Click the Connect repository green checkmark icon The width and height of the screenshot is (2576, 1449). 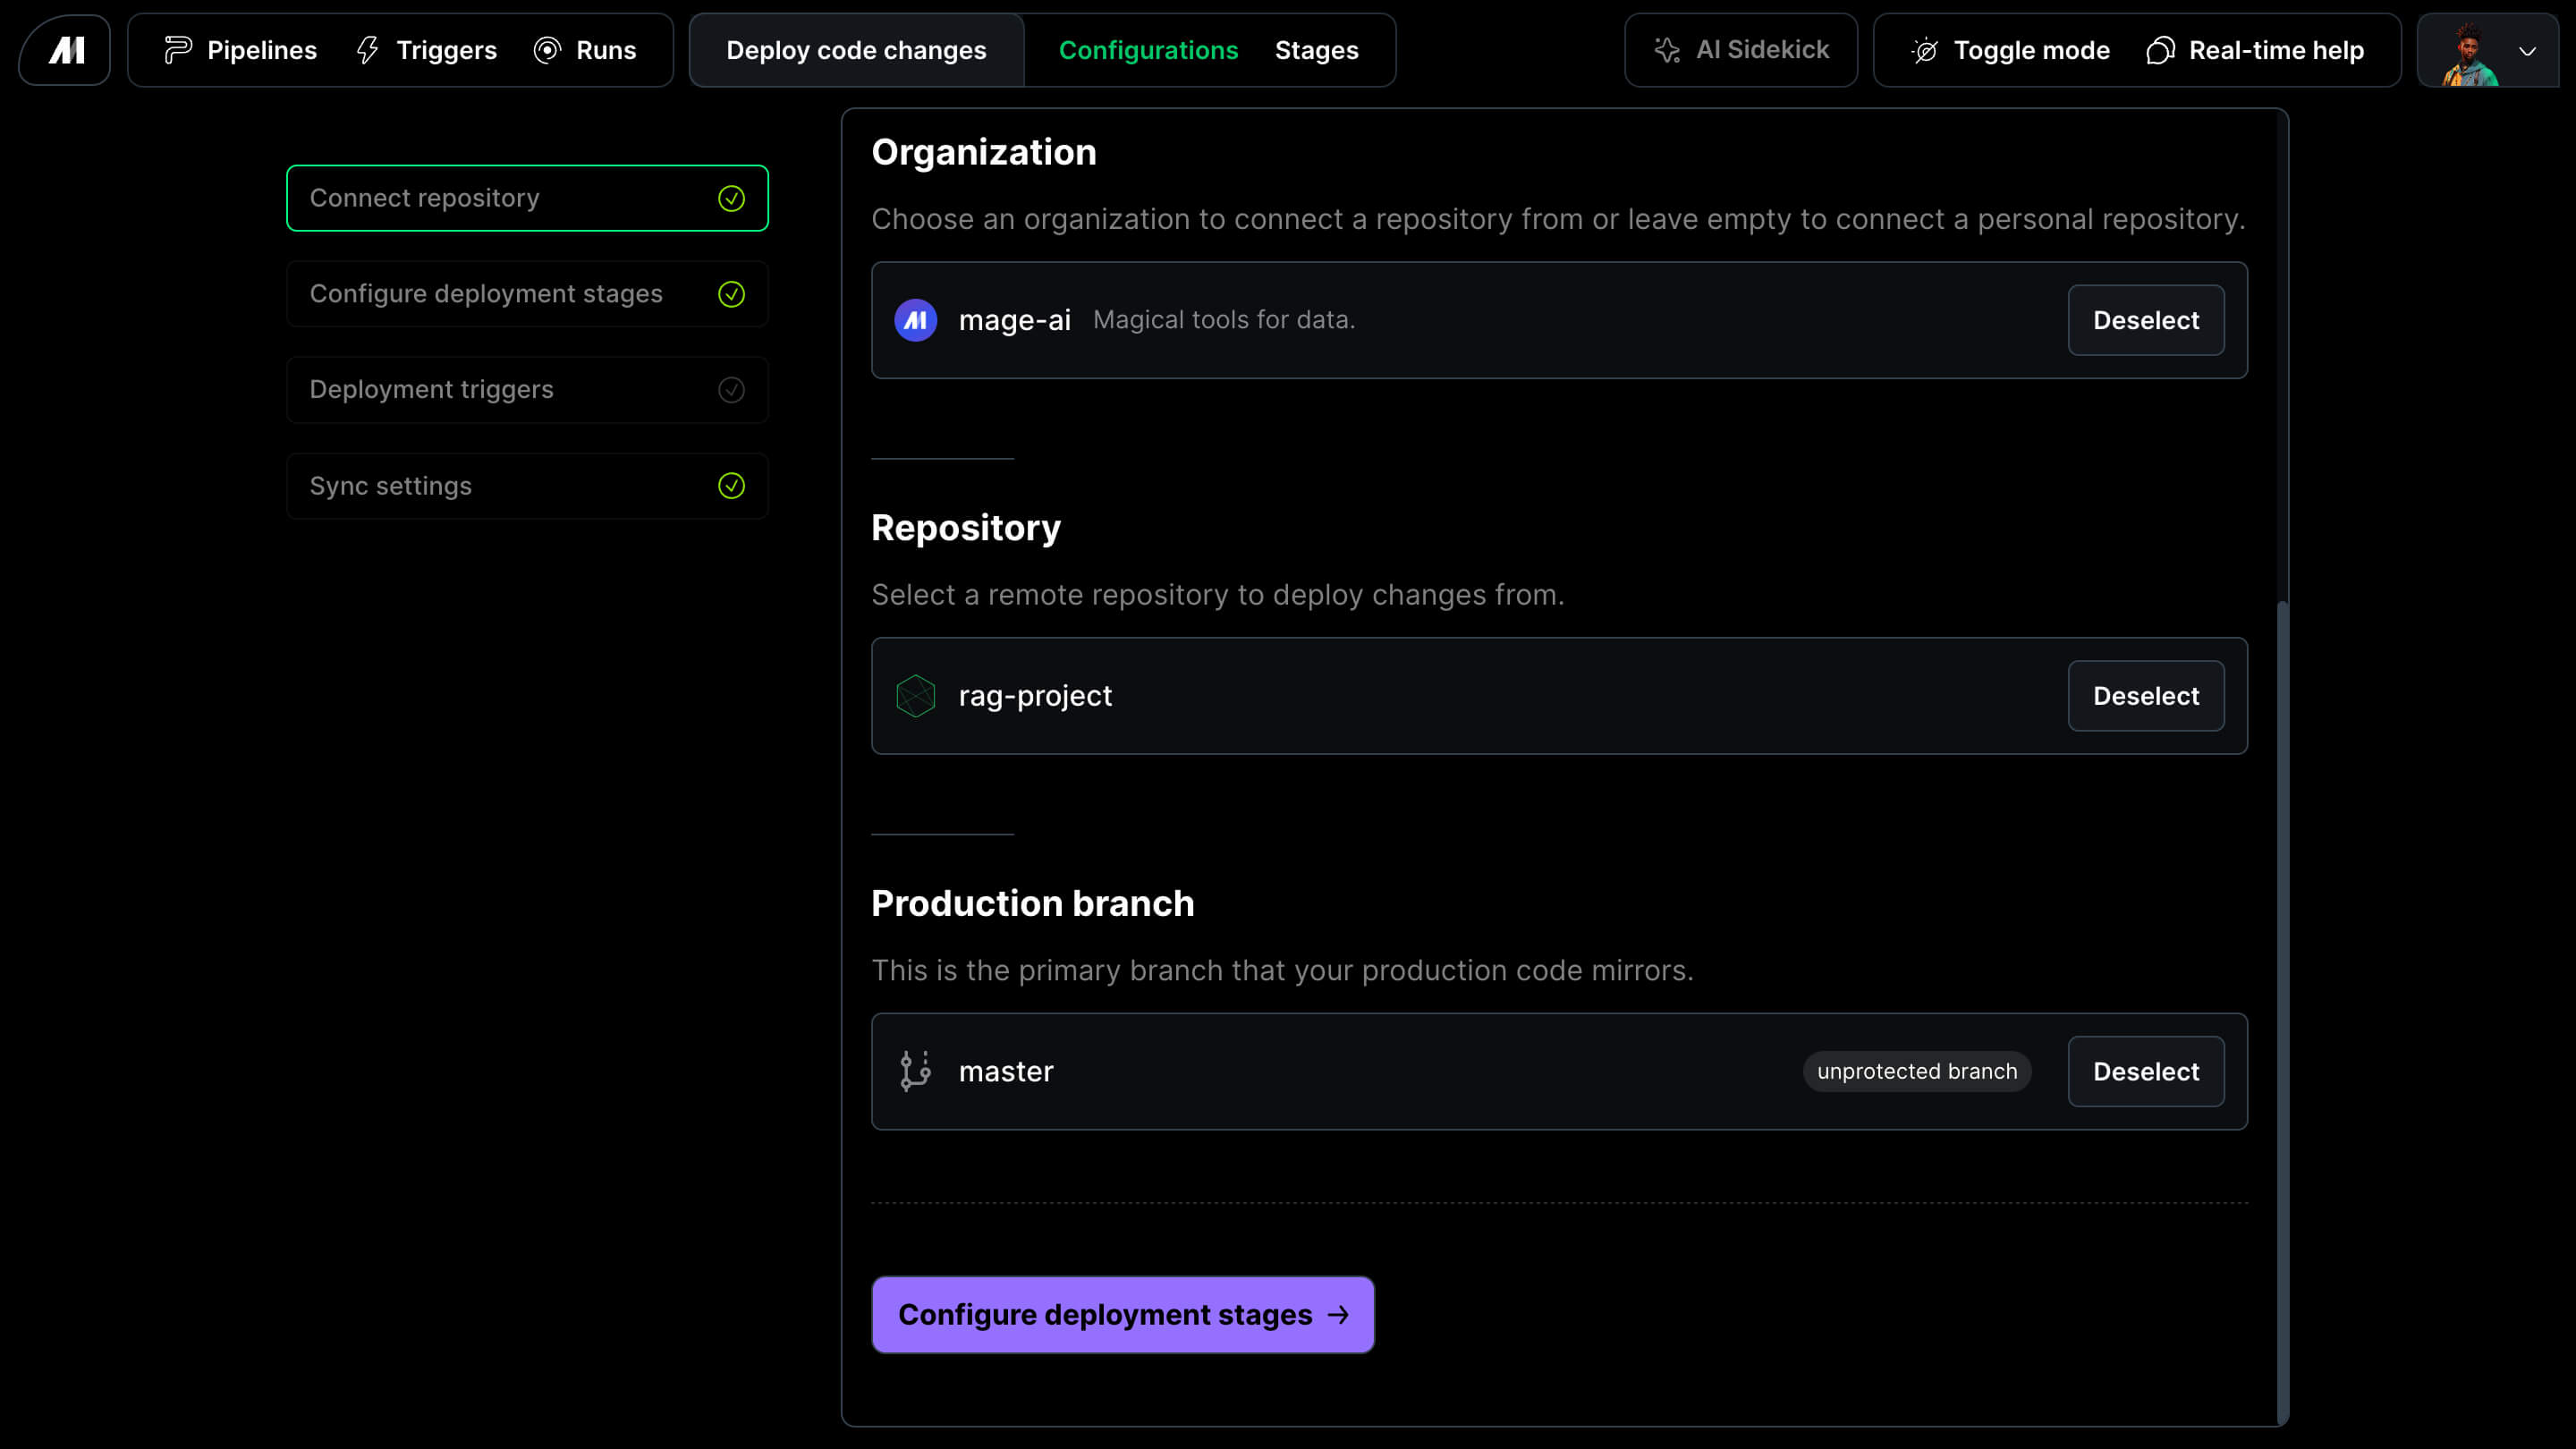pyautogui.click(x=731, y=198)
